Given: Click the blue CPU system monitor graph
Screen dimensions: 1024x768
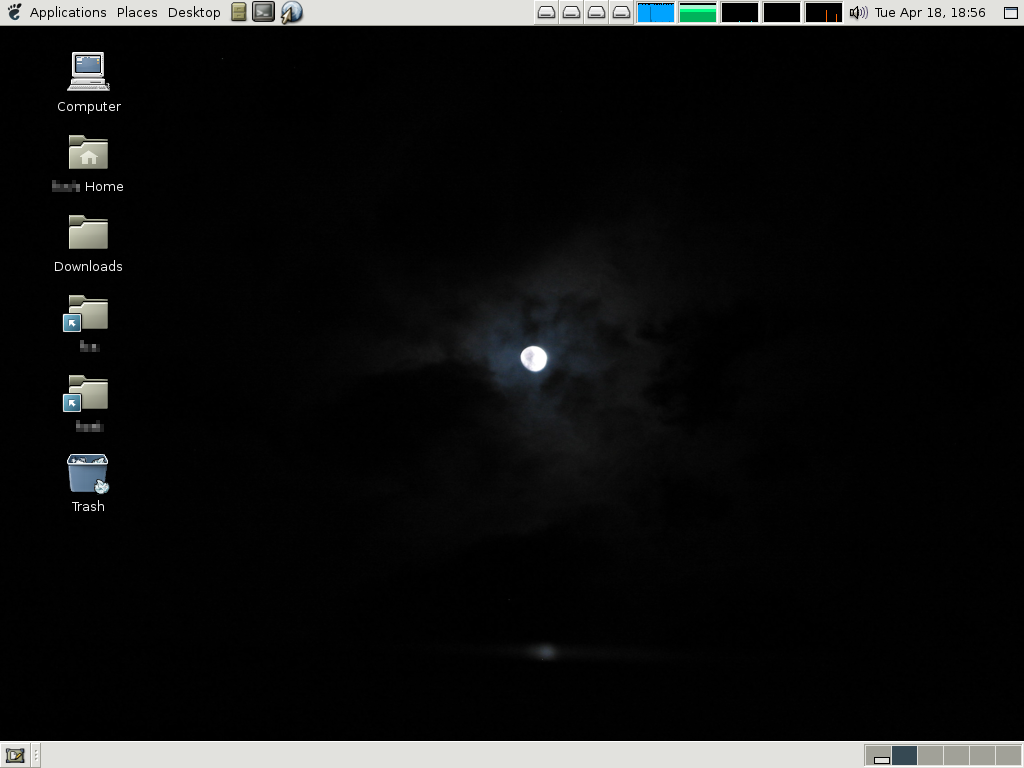Looking at the screenshot, I should click(x=655, y=12).
